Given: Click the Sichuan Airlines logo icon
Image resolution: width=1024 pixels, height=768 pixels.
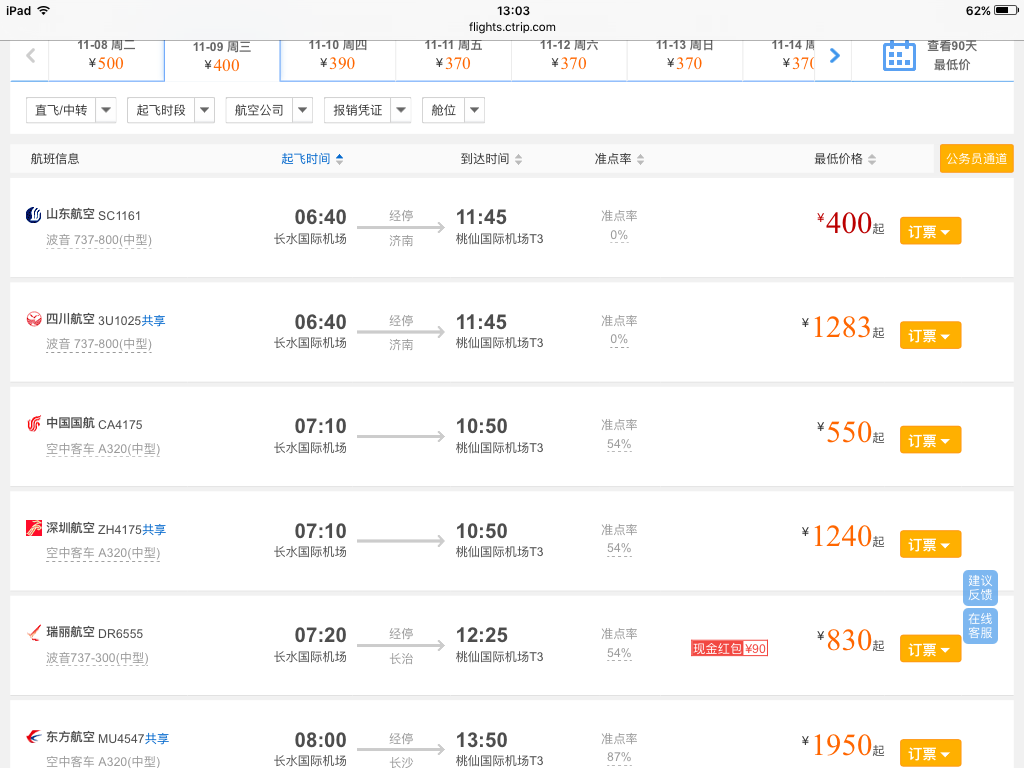Looking at the screenshot, I should click(33, 319).
